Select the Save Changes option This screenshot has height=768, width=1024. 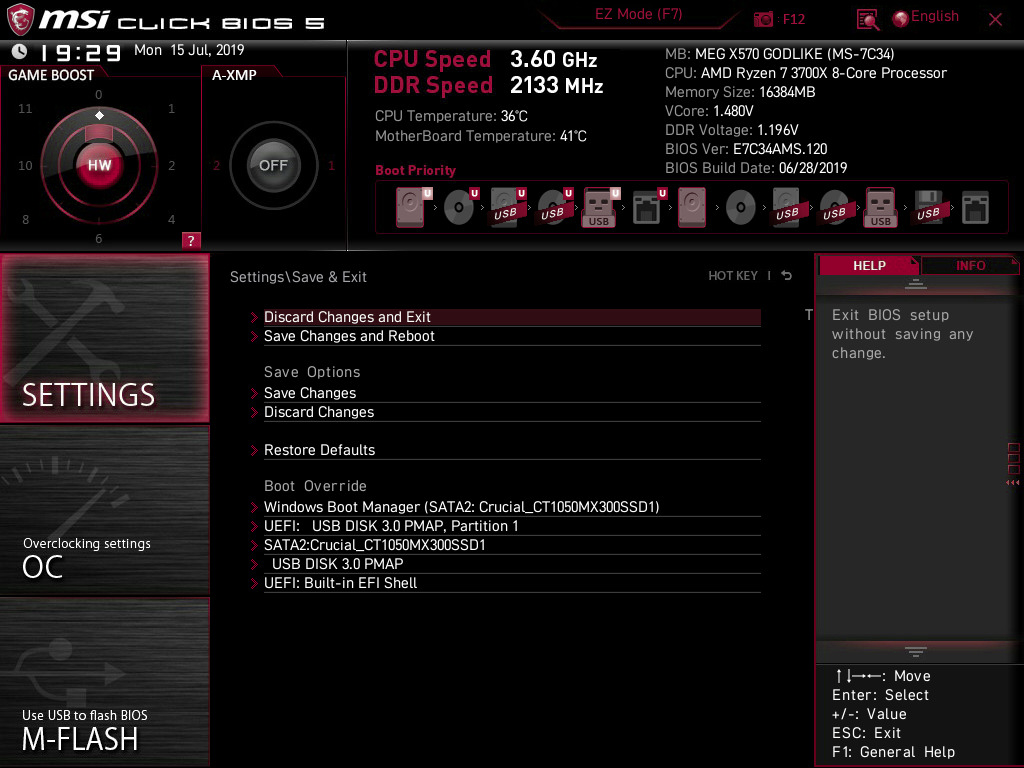click(512, 392)
